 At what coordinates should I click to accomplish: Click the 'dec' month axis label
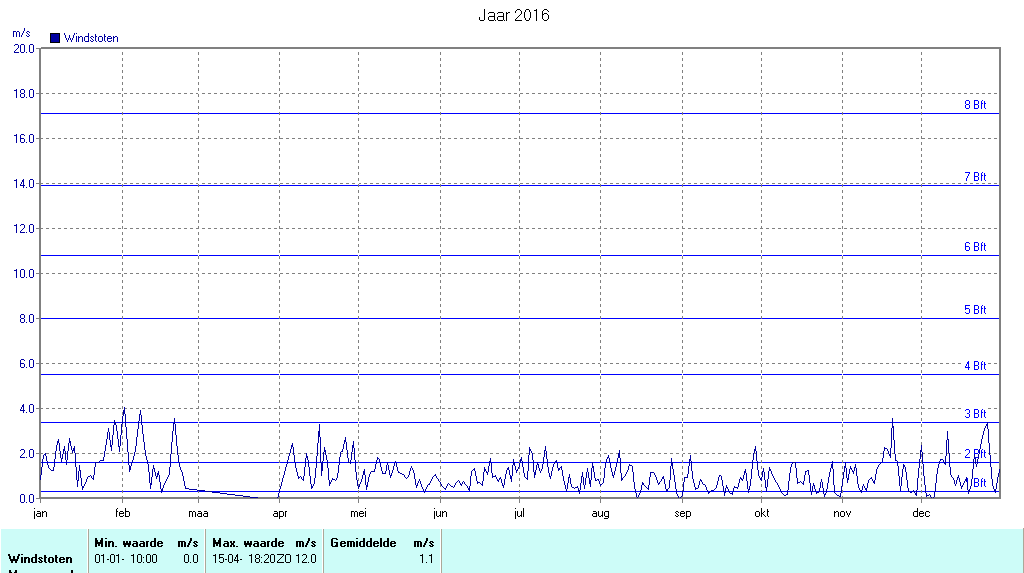pyautogui.click(x=921, y=514)
